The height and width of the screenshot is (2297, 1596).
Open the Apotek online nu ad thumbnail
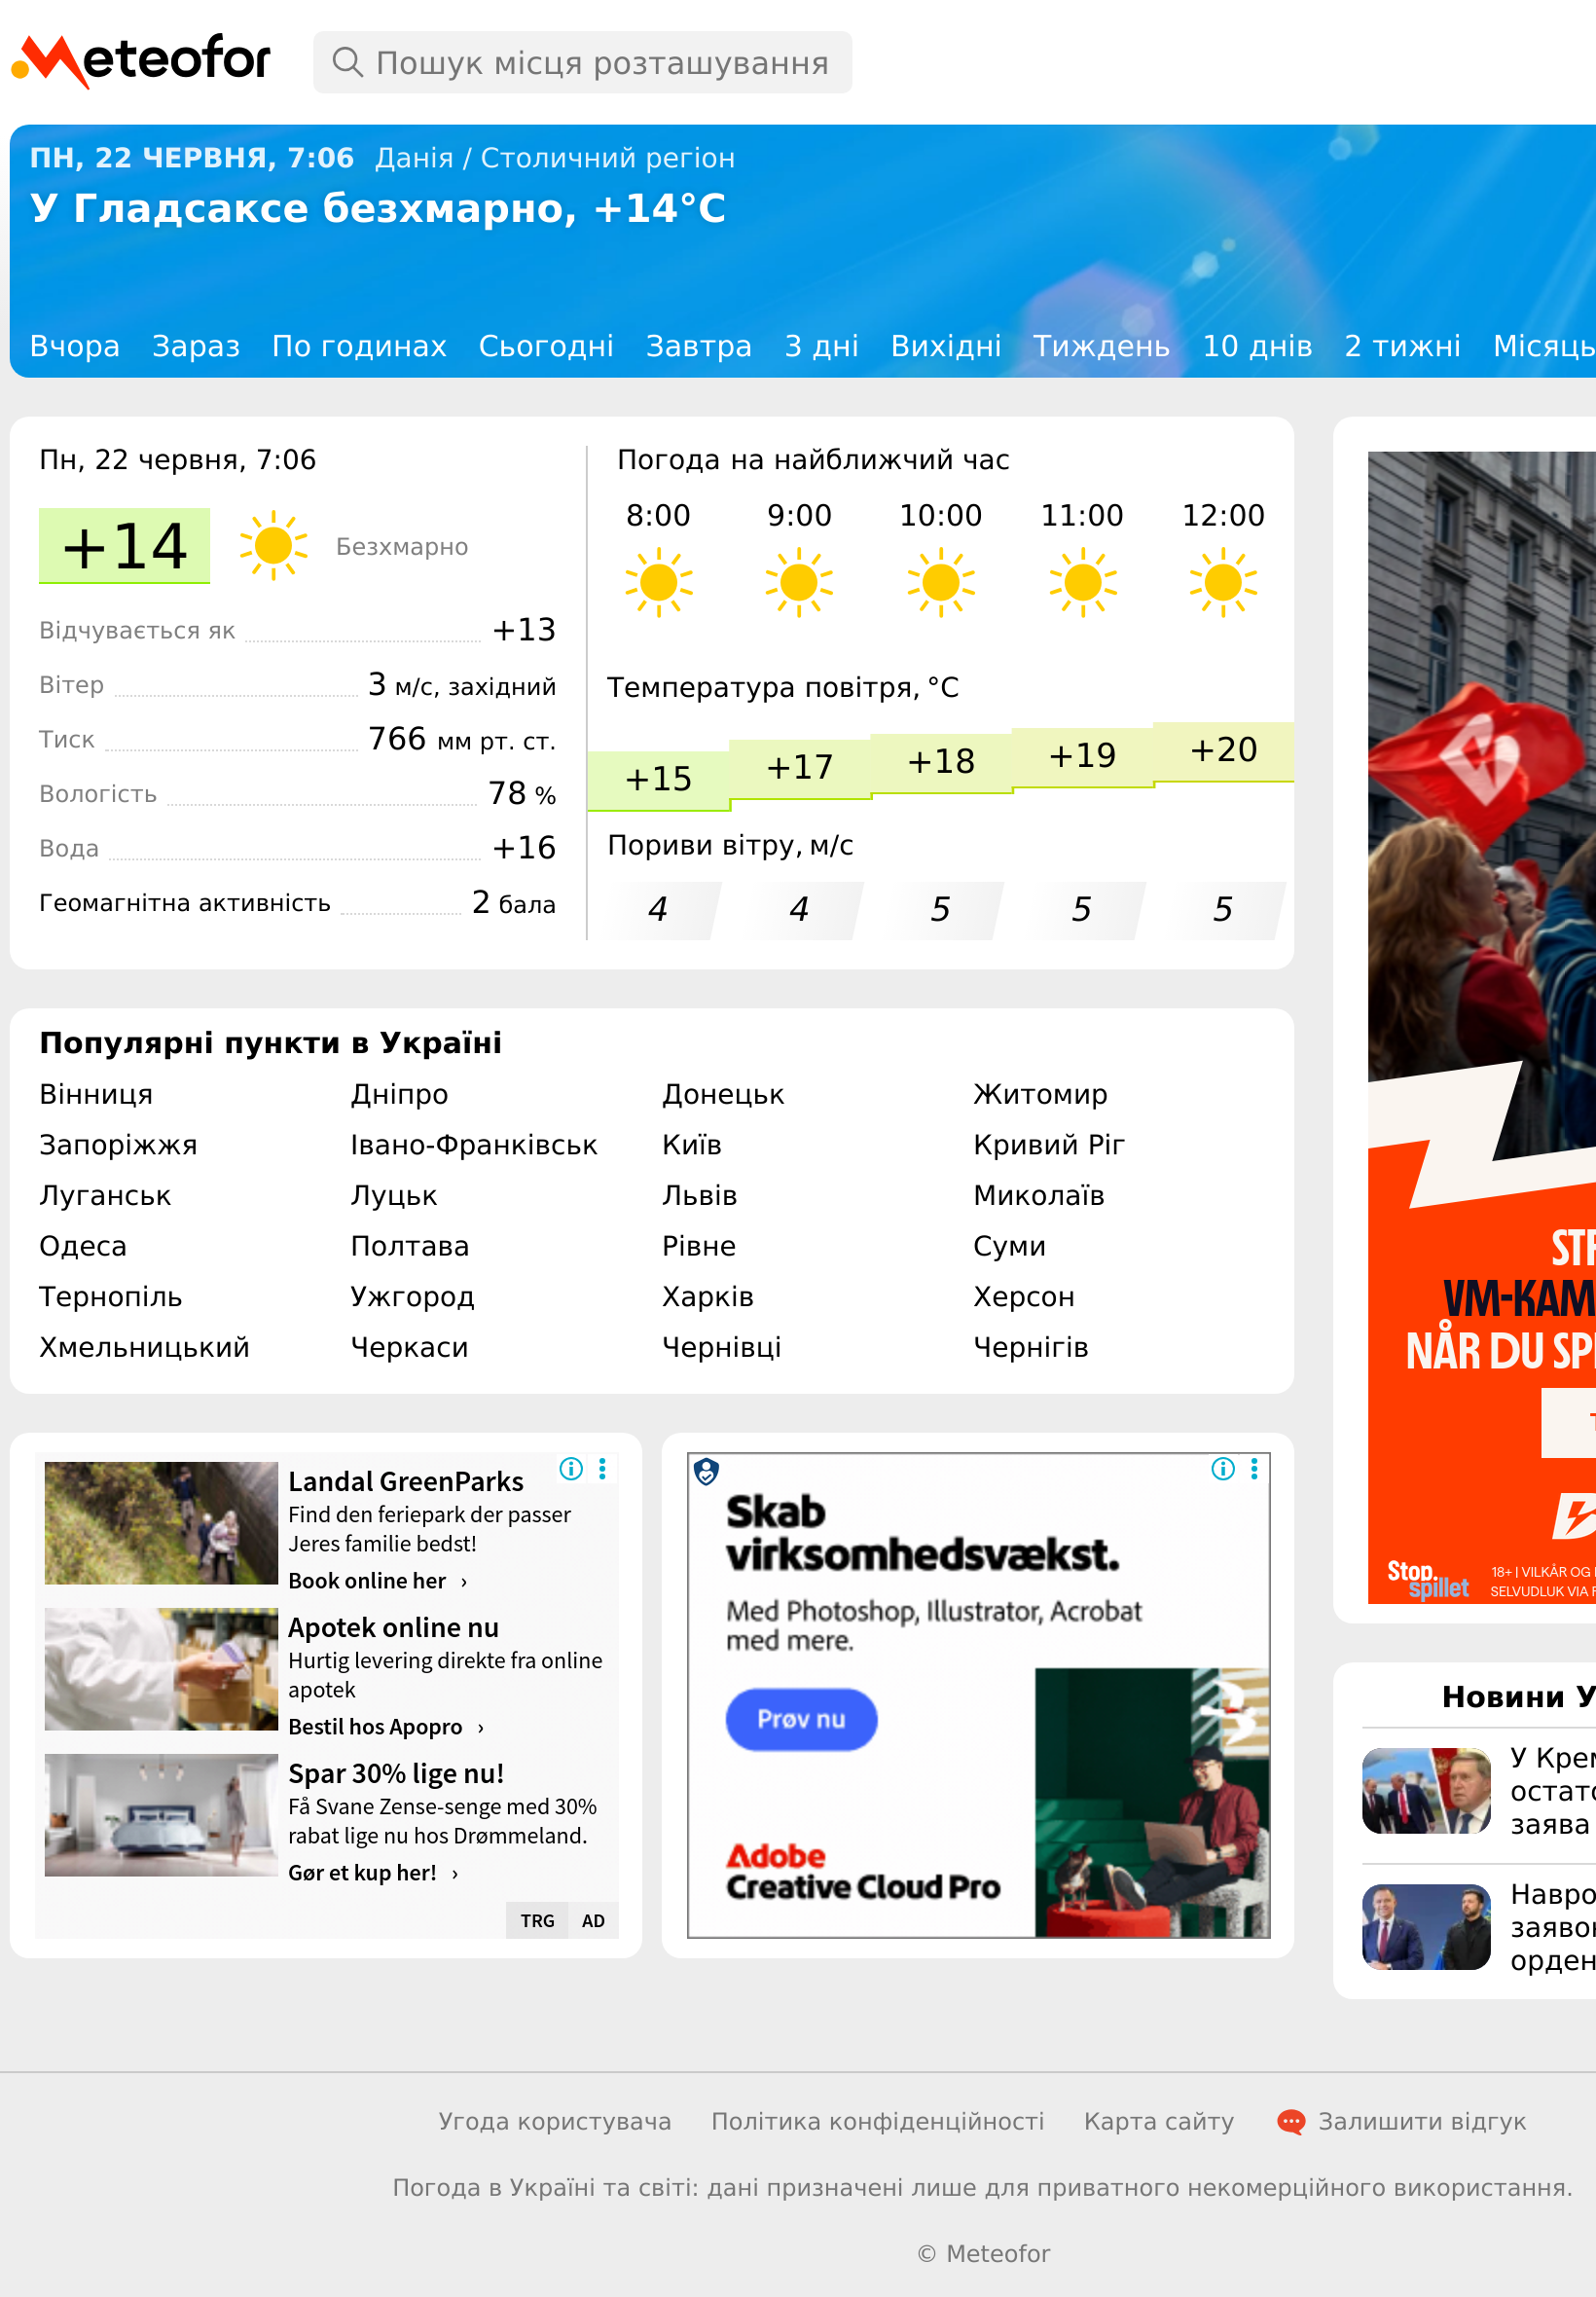click(161, 1669)
